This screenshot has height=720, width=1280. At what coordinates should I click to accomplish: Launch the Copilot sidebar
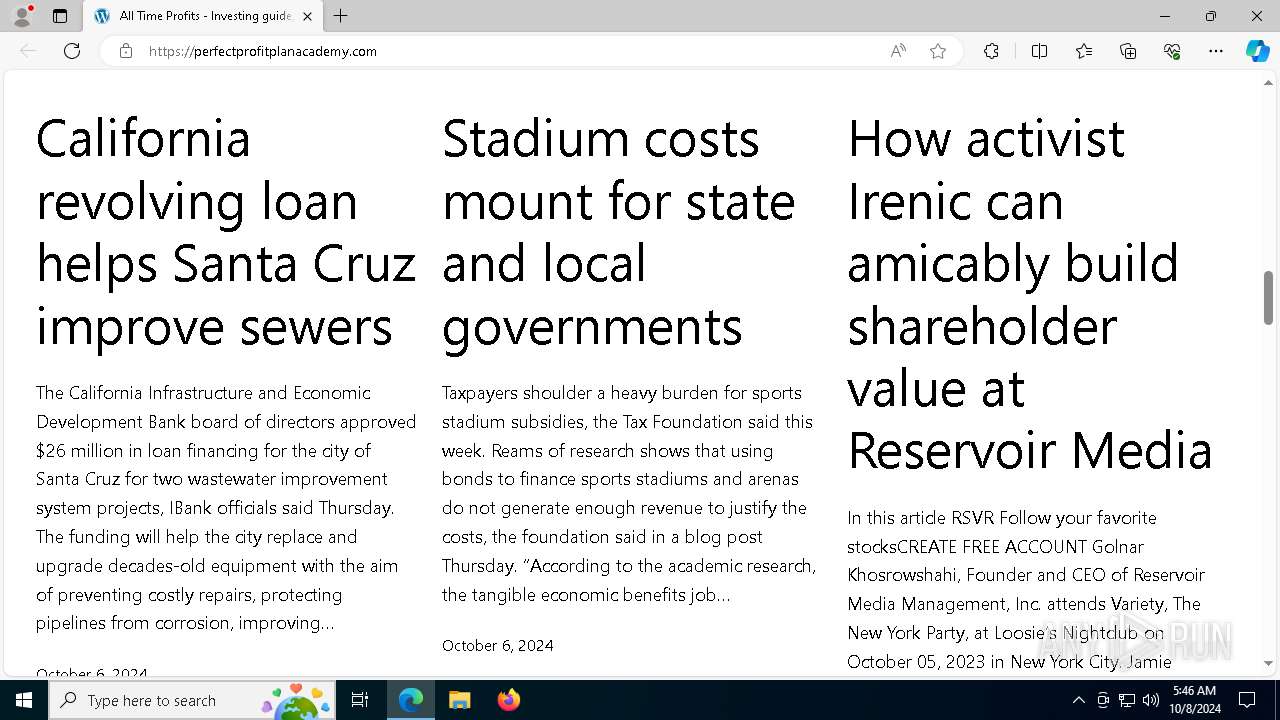(1257, 51)
